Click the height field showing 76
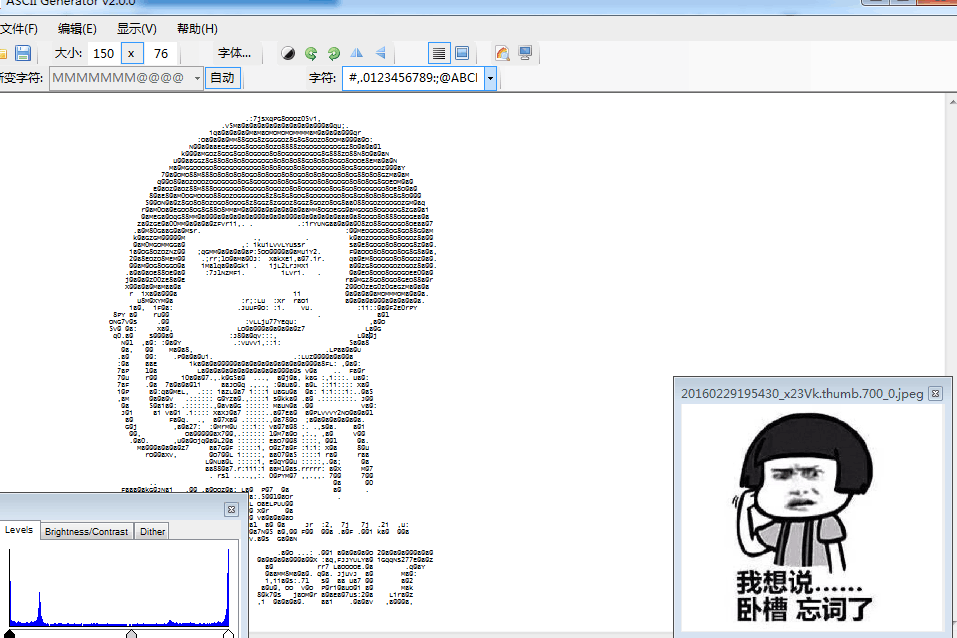This screenshot has width=957, height=638. (161, 54)
